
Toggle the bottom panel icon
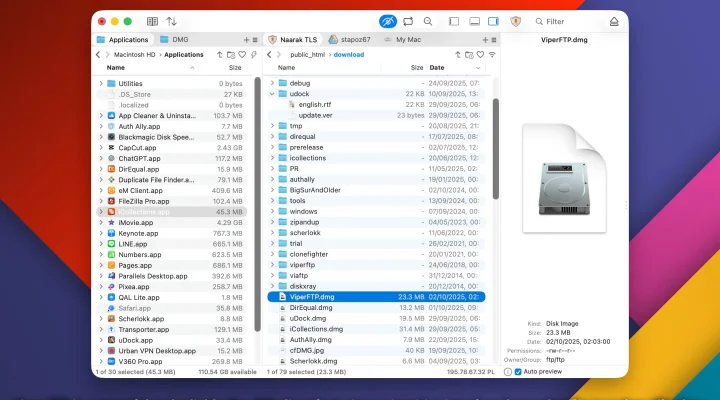(x=474, y=22)
